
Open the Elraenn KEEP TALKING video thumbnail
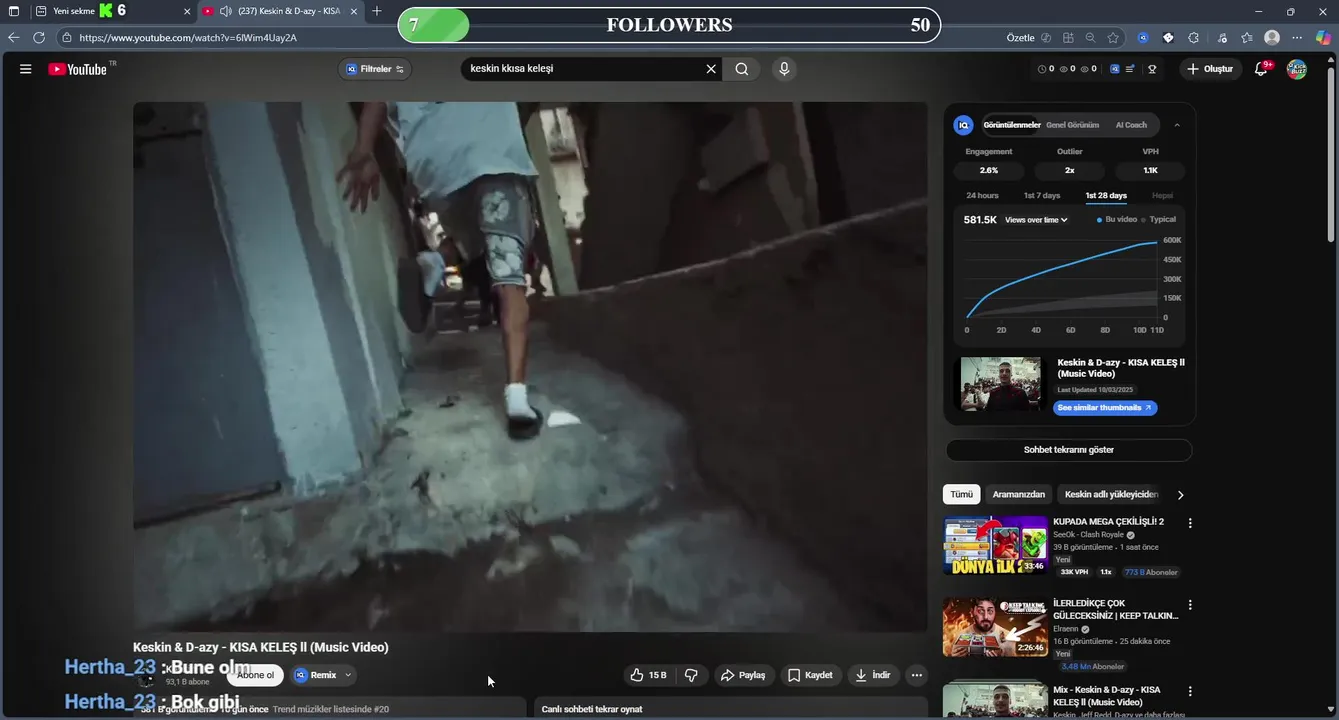pyautogui.click(x=995, y=627)
